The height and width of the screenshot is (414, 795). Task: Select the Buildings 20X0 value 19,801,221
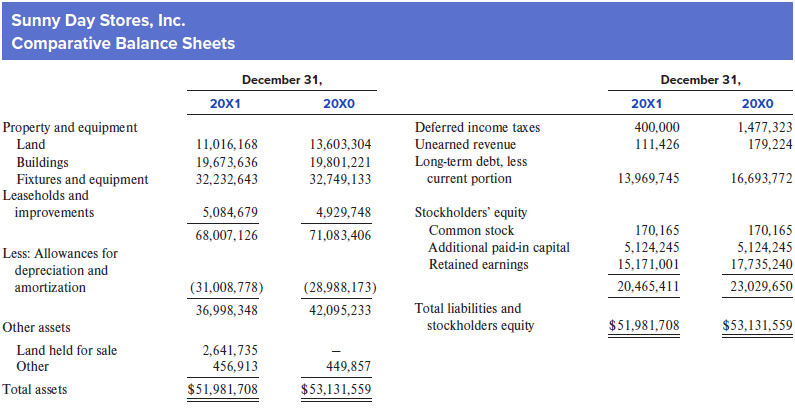pyautogui.click(x=340, y=162)
